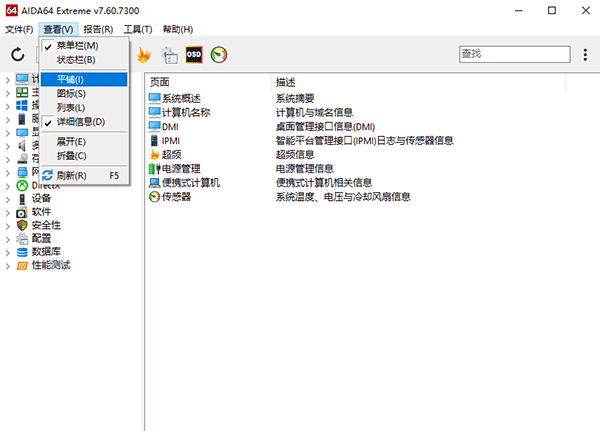The image size is (600, 431).
Task: Expand the 配置 tree node chevron
Action: coord(7,239)
